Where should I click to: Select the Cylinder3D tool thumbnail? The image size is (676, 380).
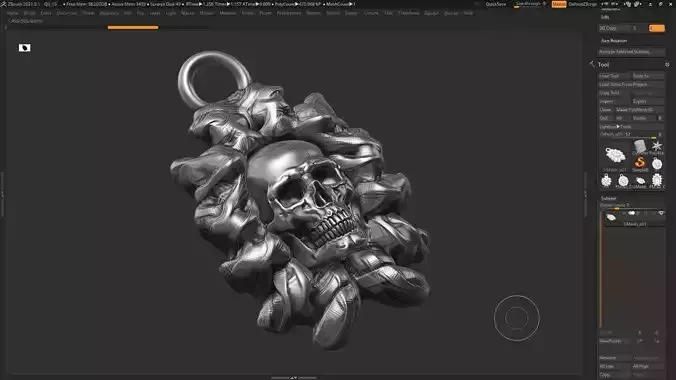pyautogui.click(x=640, y=147)
